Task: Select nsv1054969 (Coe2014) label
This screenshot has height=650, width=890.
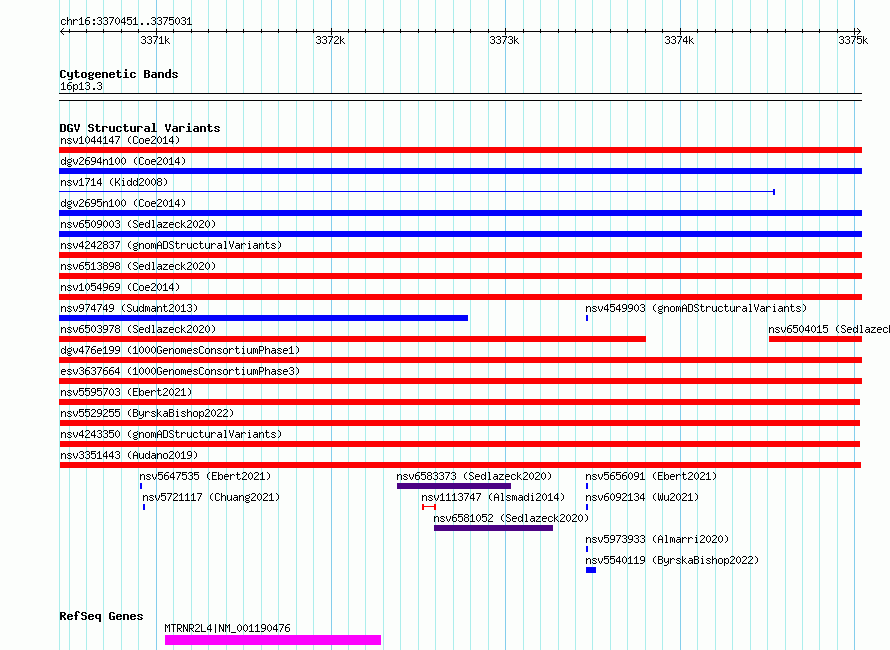Action: click(120, 287)
